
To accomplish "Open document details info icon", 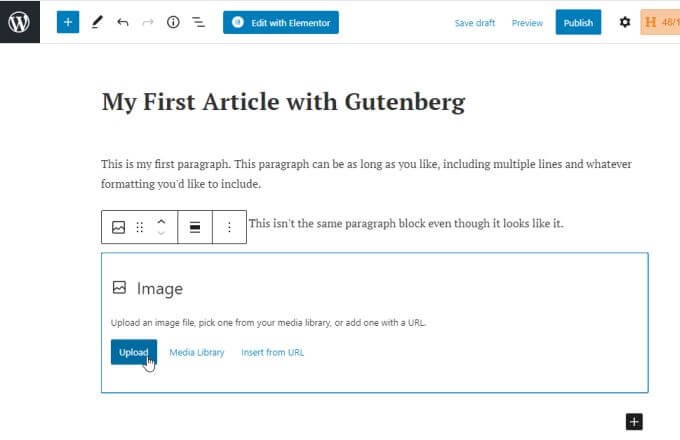I will pos(173,22).
